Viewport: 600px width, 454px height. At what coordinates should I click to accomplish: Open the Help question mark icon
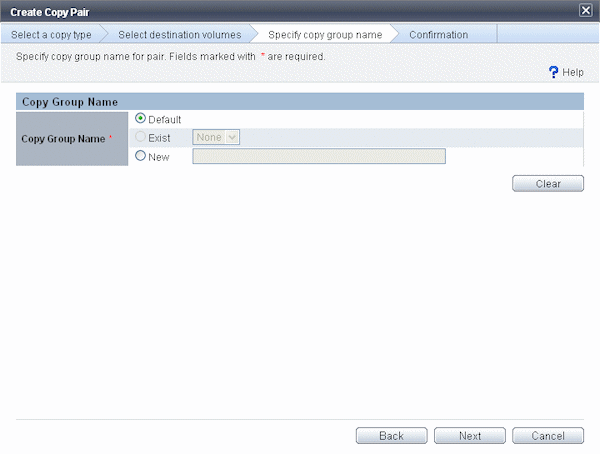tap(553, 72)
